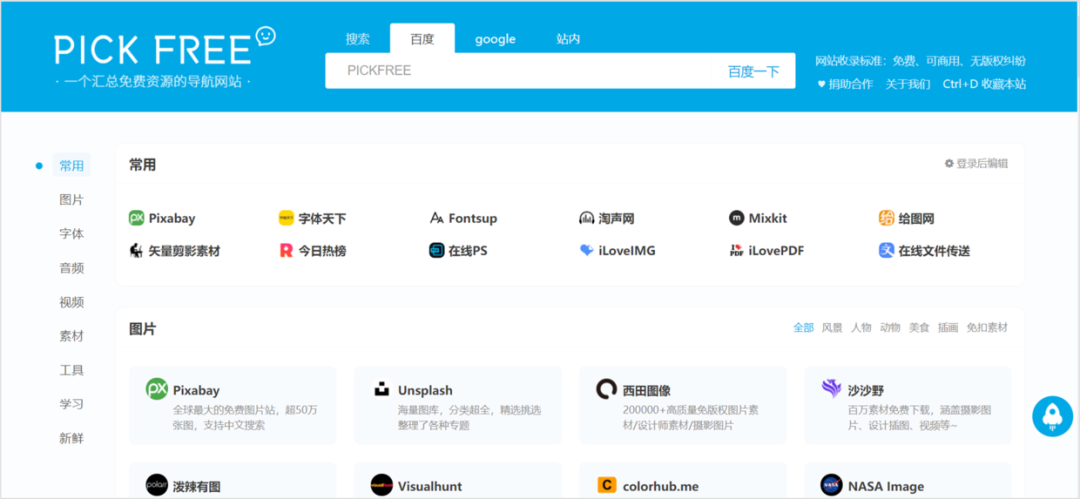Image resolution: width=1080 pixels, height=499 pixels.
Task: Click the colorhub.me orange icon
Action: click(x=606, y=485)
